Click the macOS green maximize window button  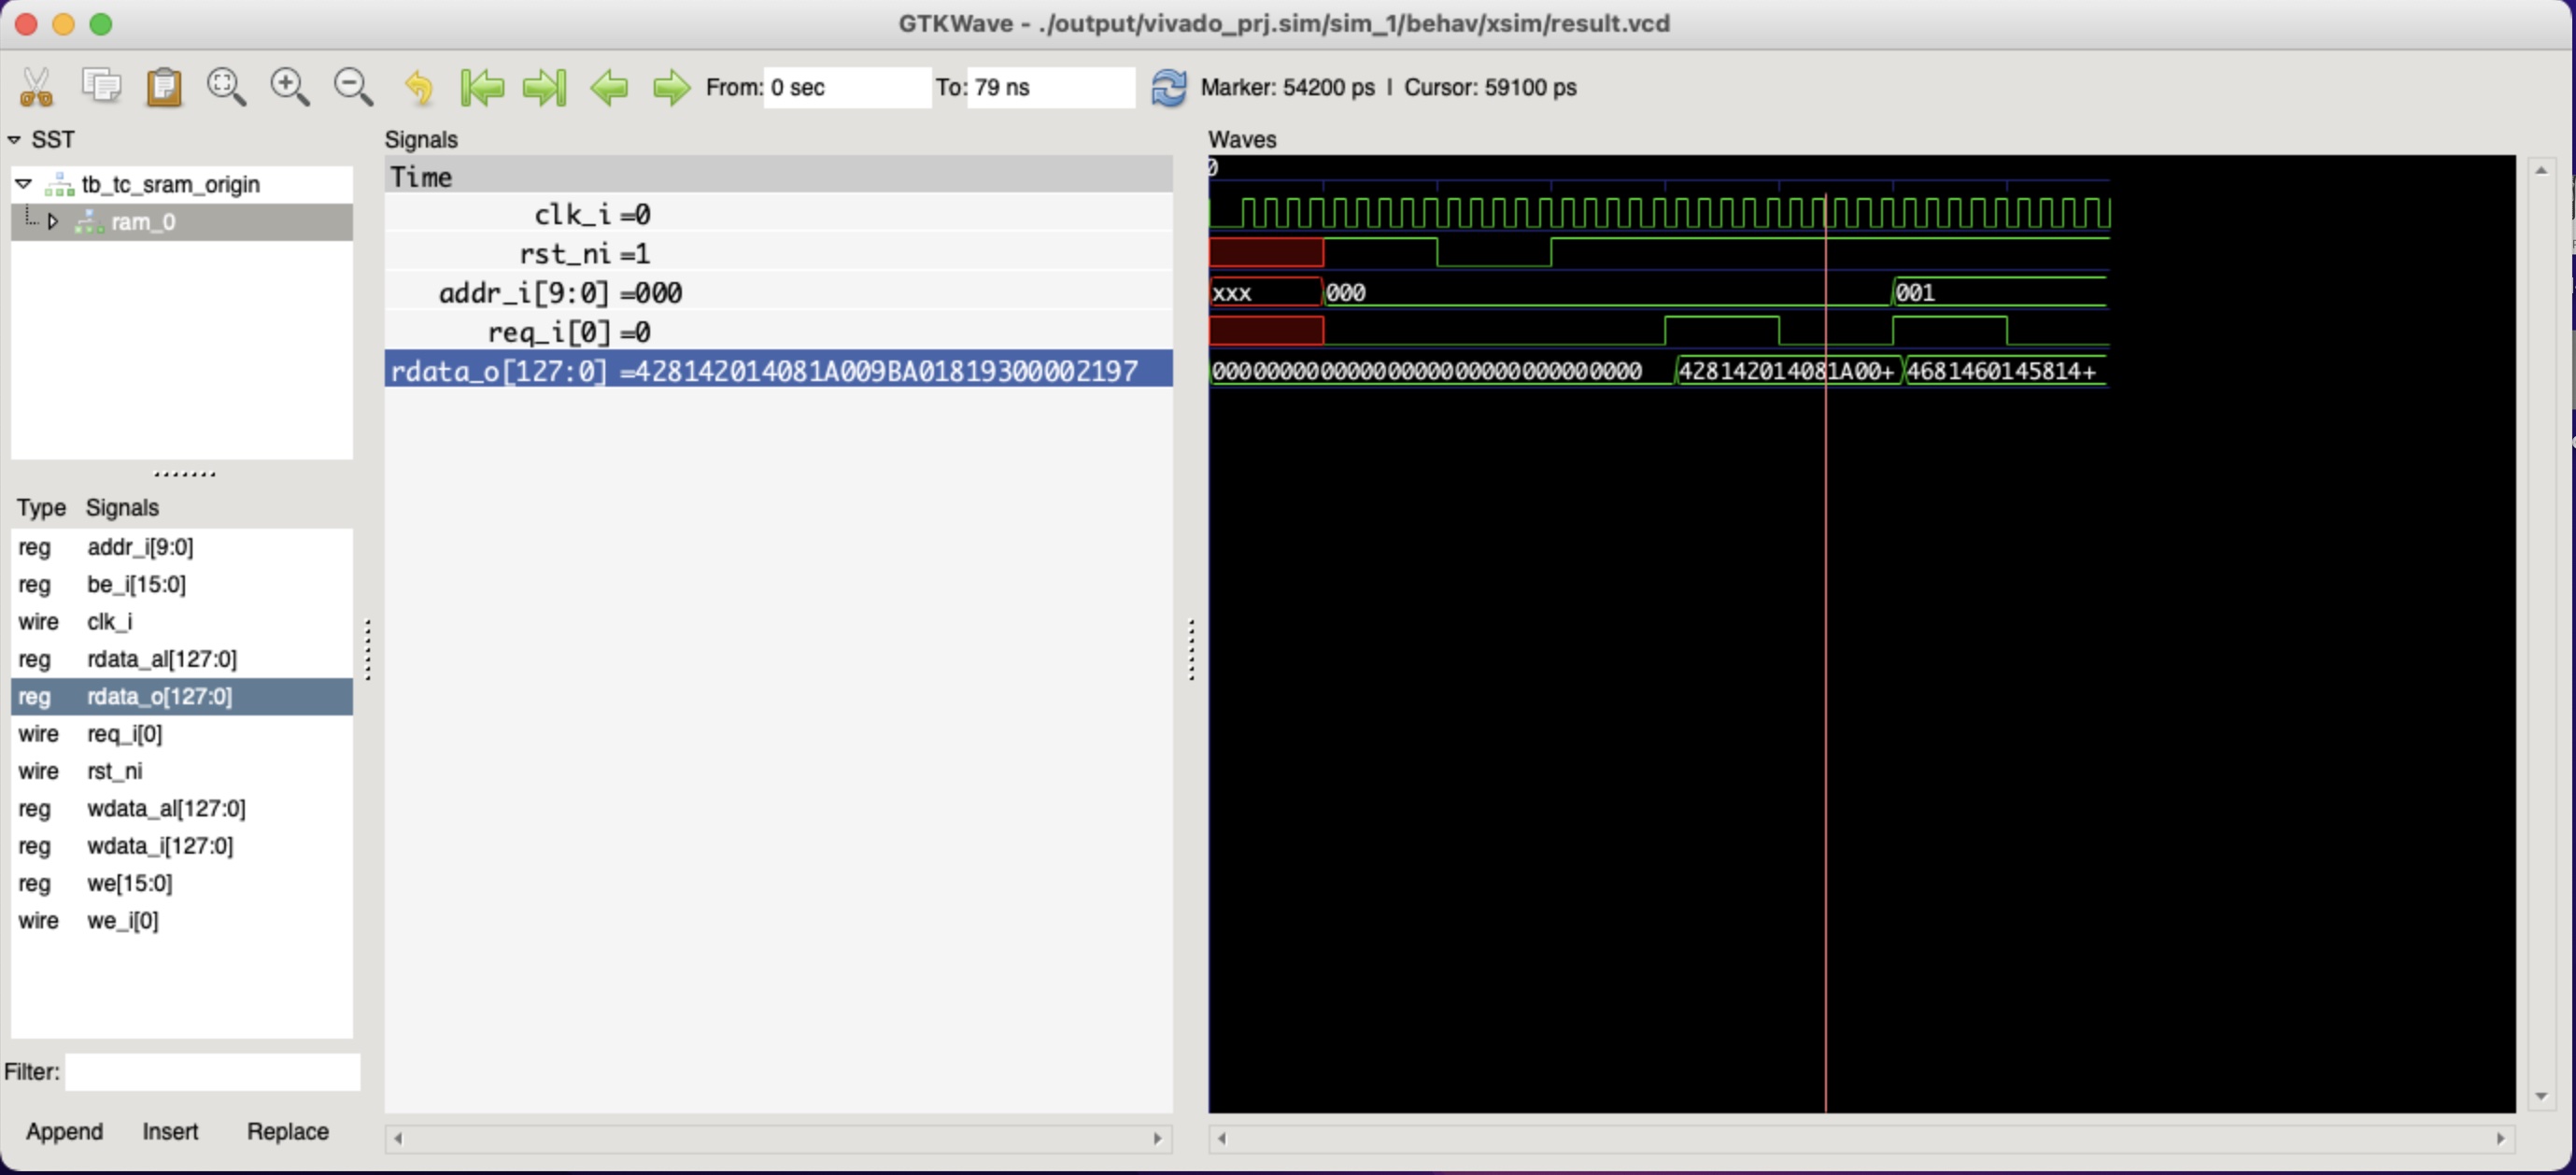[x=101, y=24]
